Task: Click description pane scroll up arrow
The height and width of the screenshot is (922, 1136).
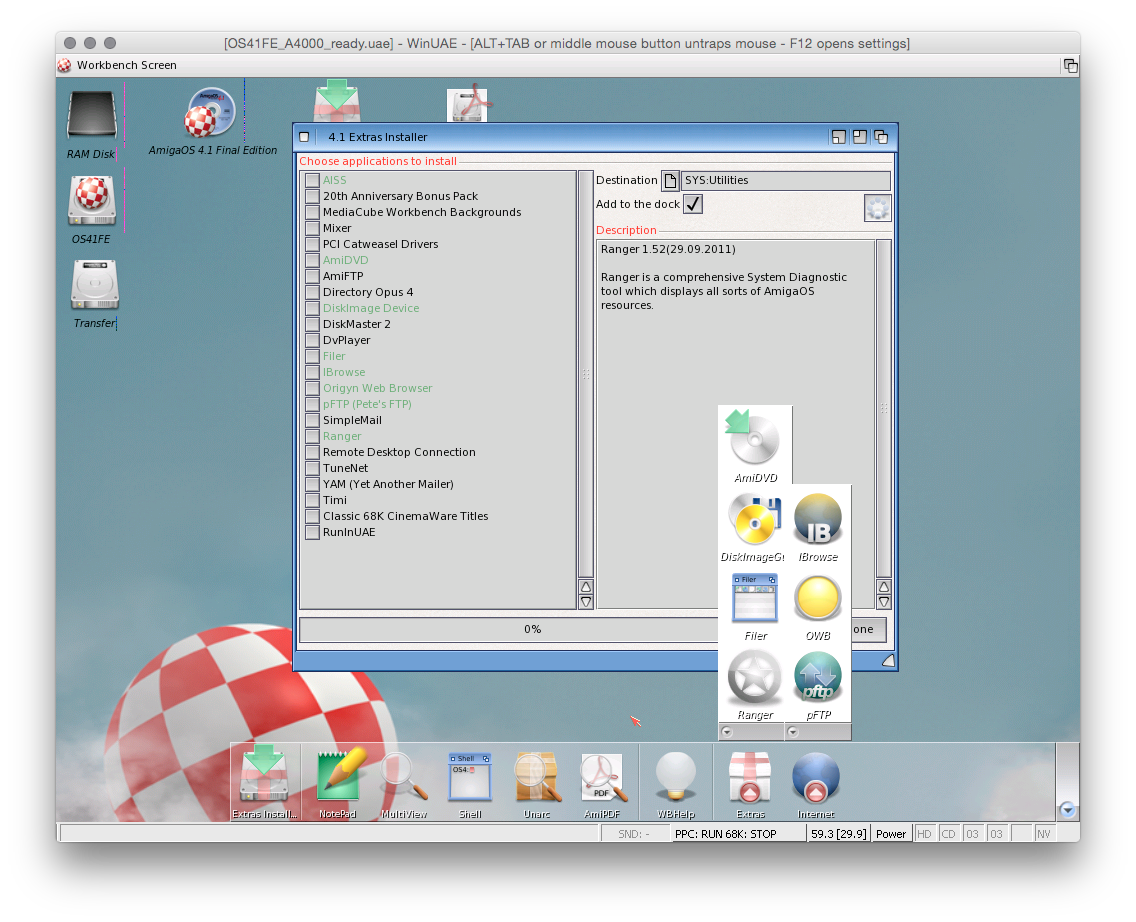Action: [x=884, y=587]
